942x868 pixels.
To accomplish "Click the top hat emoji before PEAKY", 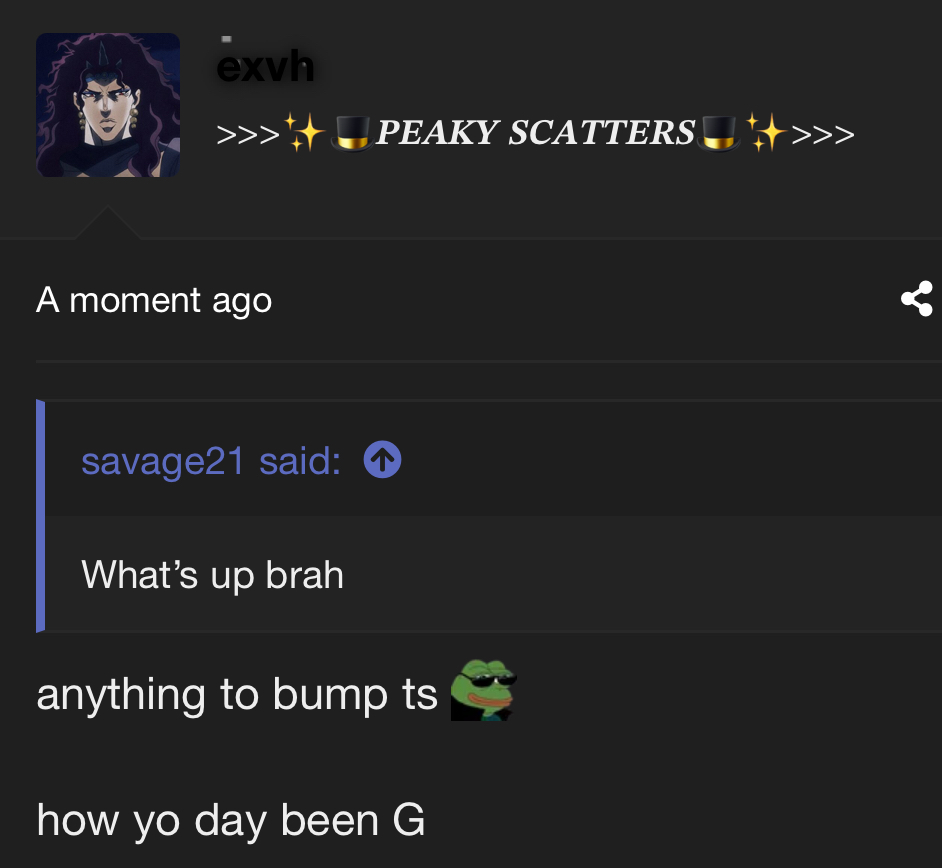I will pos(352,133).
